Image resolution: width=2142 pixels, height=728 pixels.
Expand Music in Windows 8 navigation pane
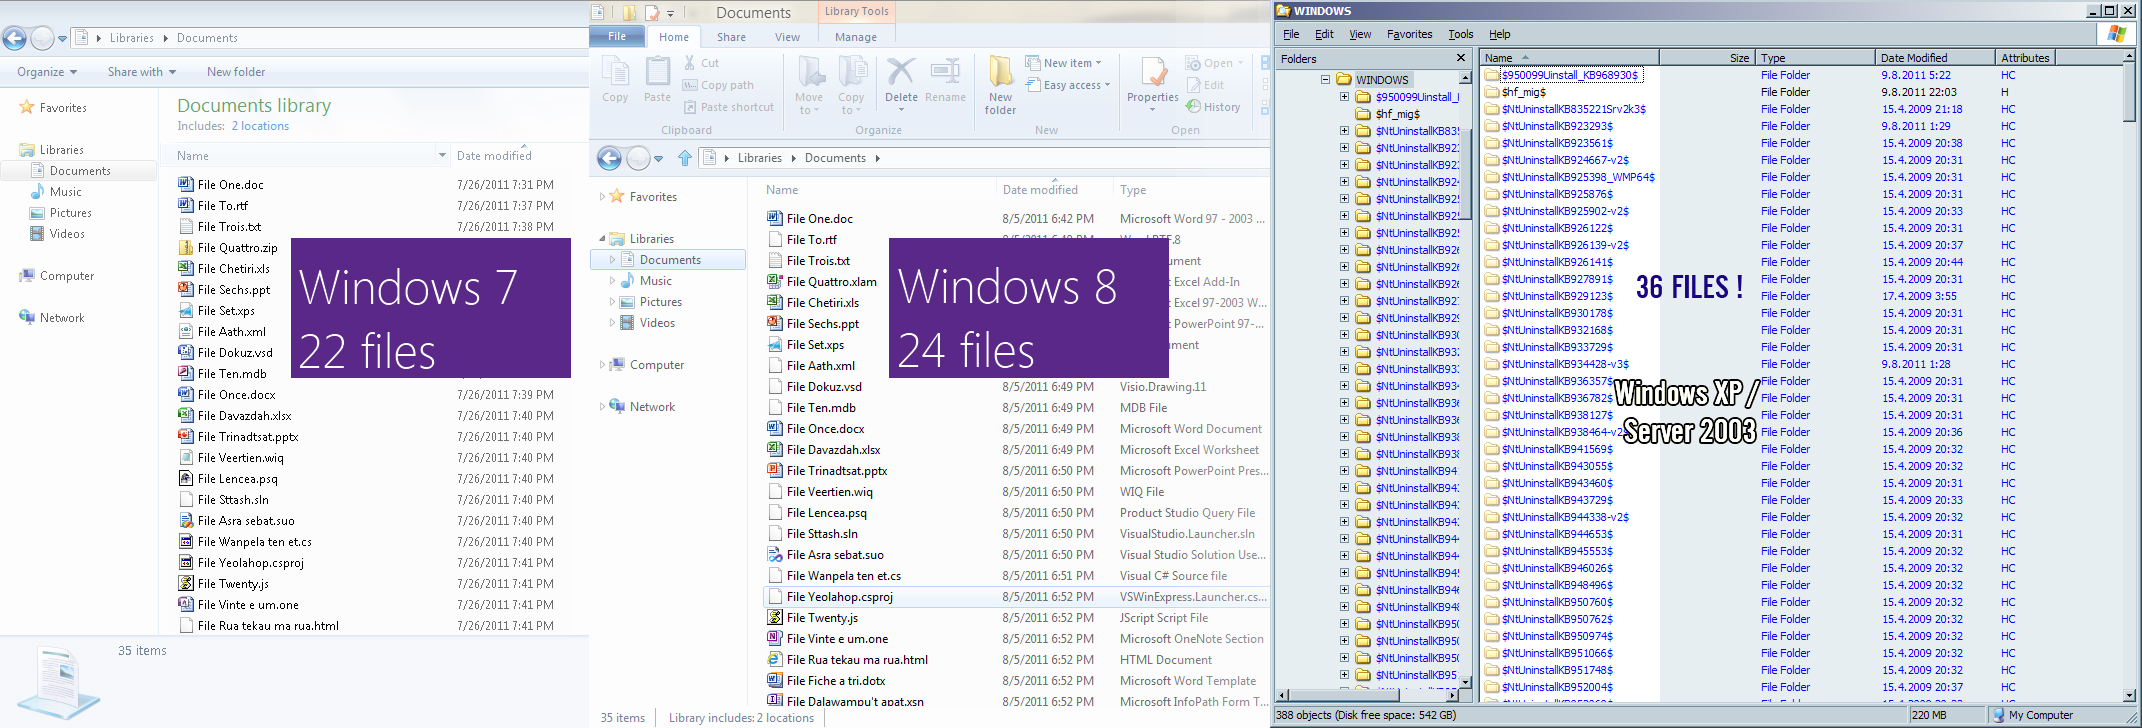coord(612,281)
